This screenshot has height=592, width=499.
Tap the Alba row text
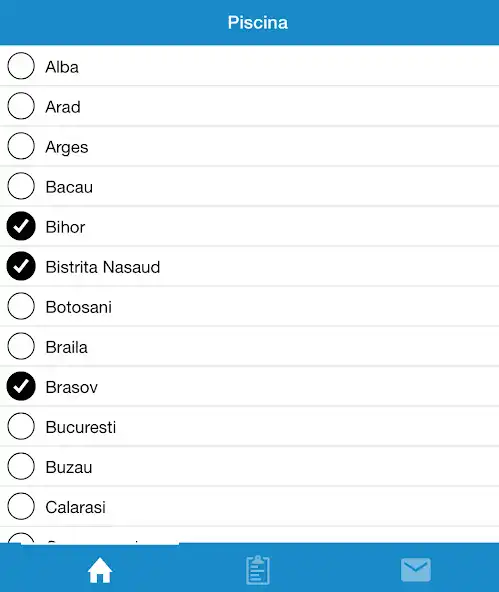point(62,67)
